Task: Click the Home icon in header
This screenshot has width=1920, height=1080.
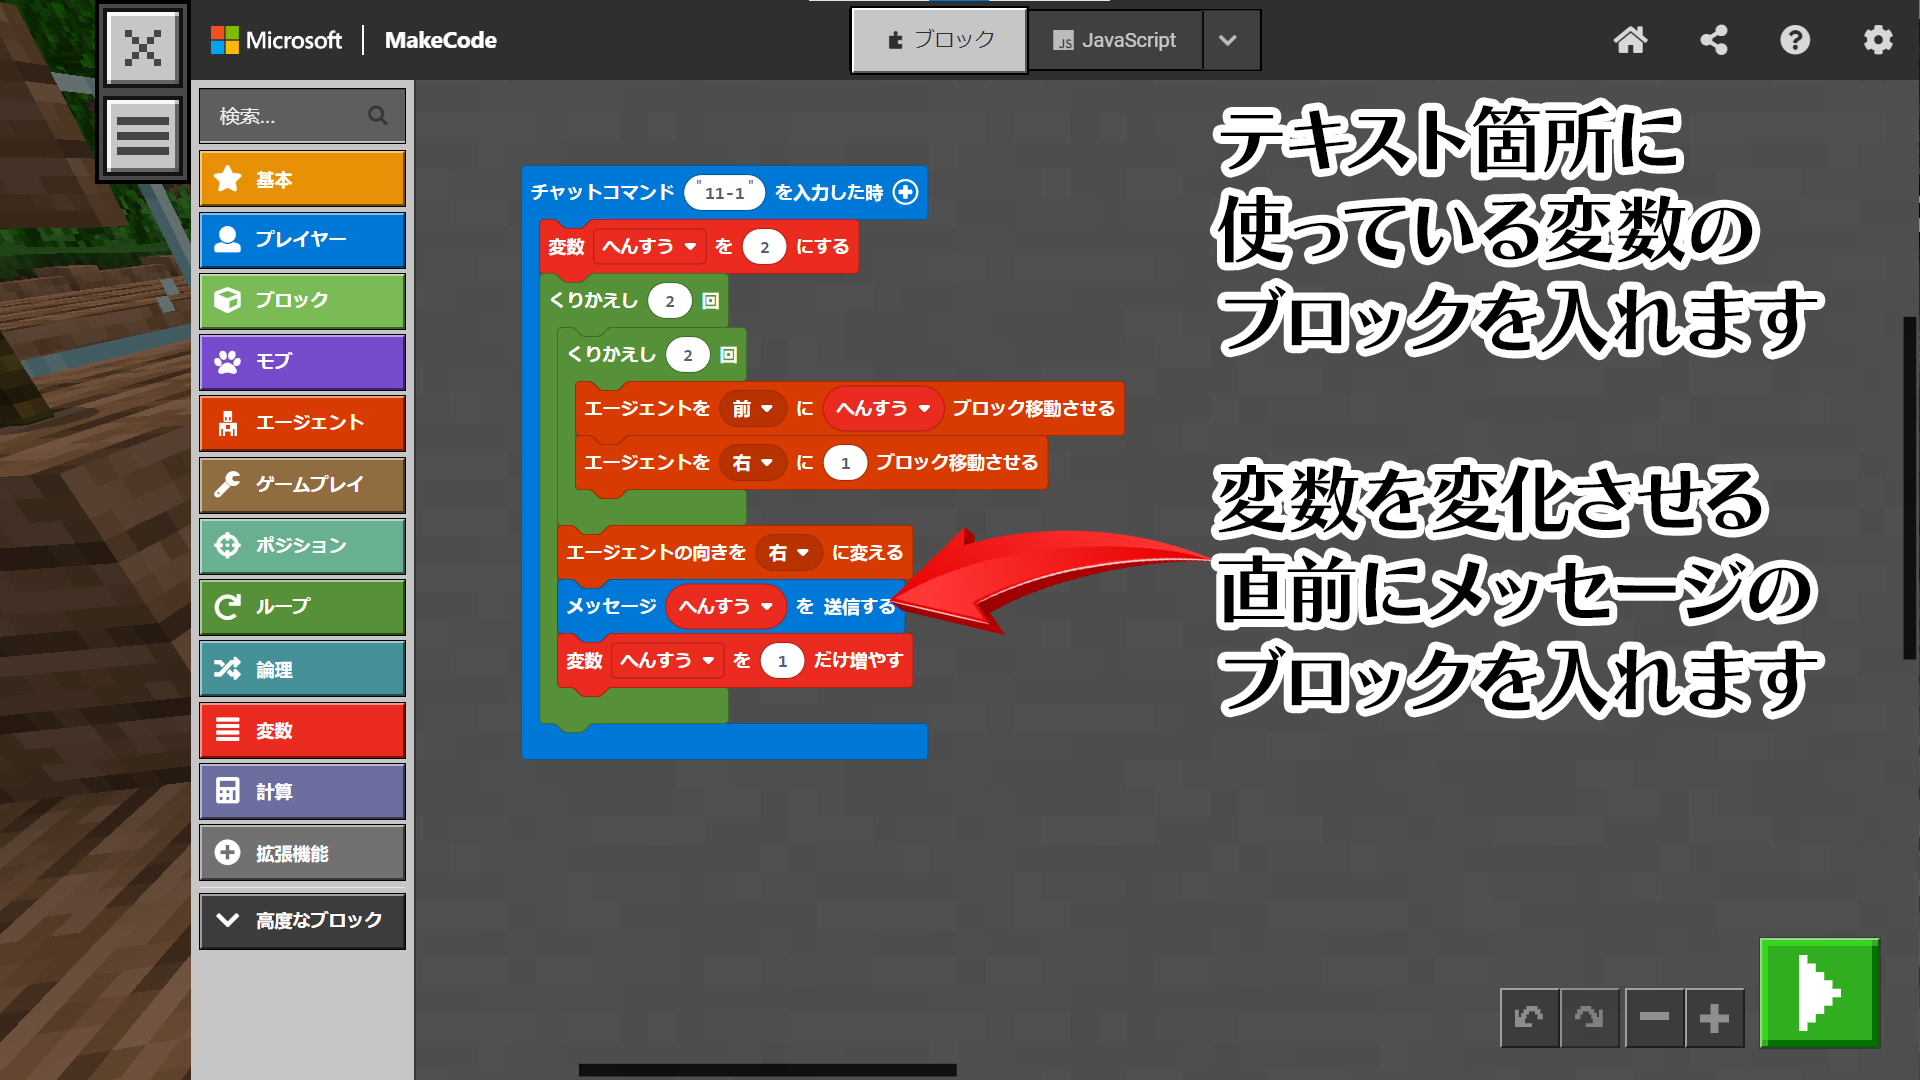Action: point(1630,40)
